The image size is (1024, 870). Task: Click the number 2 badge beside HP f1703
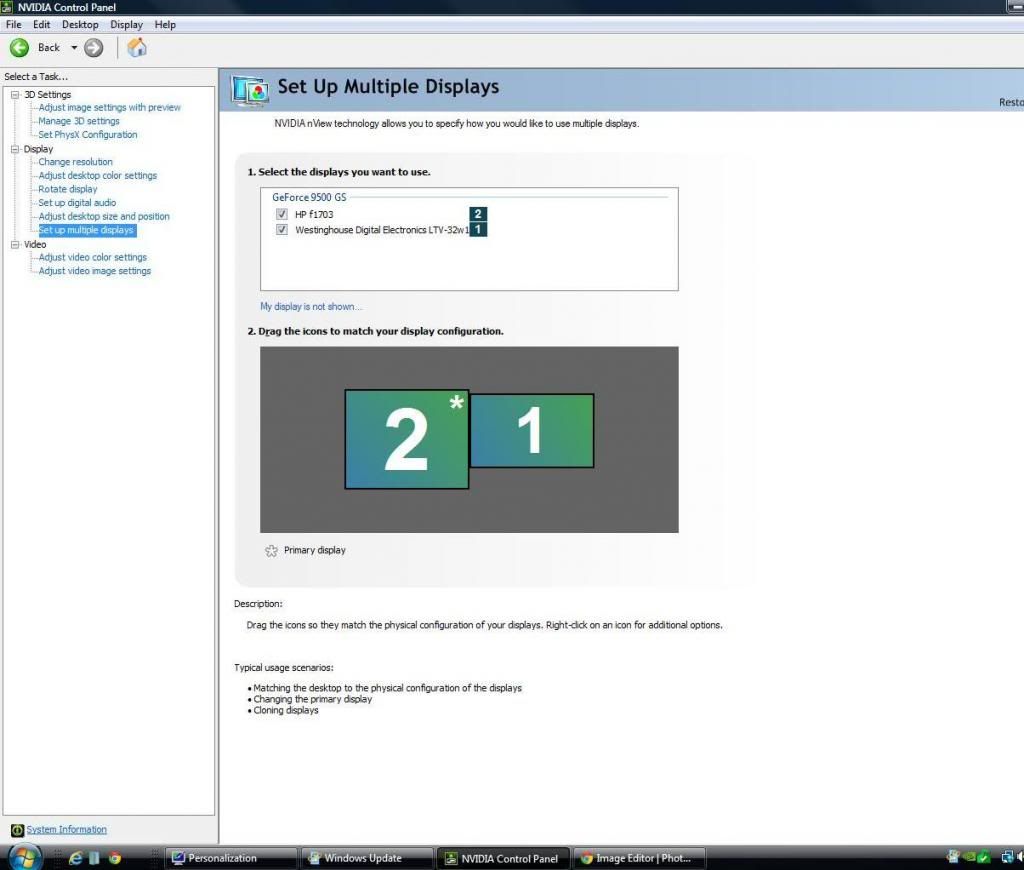478,214
